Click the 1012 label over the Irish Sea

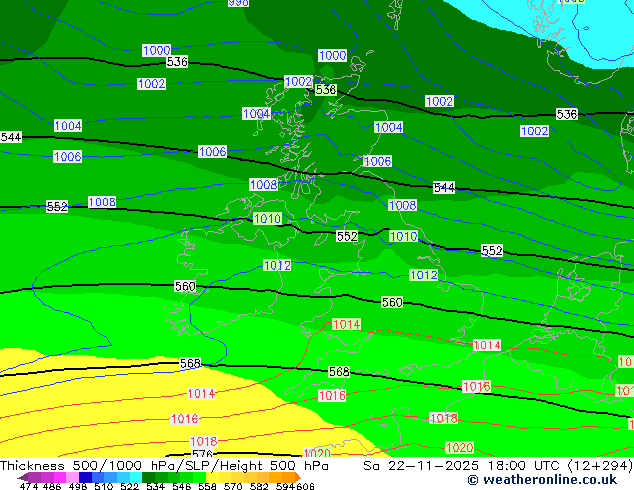coord(277,266)
